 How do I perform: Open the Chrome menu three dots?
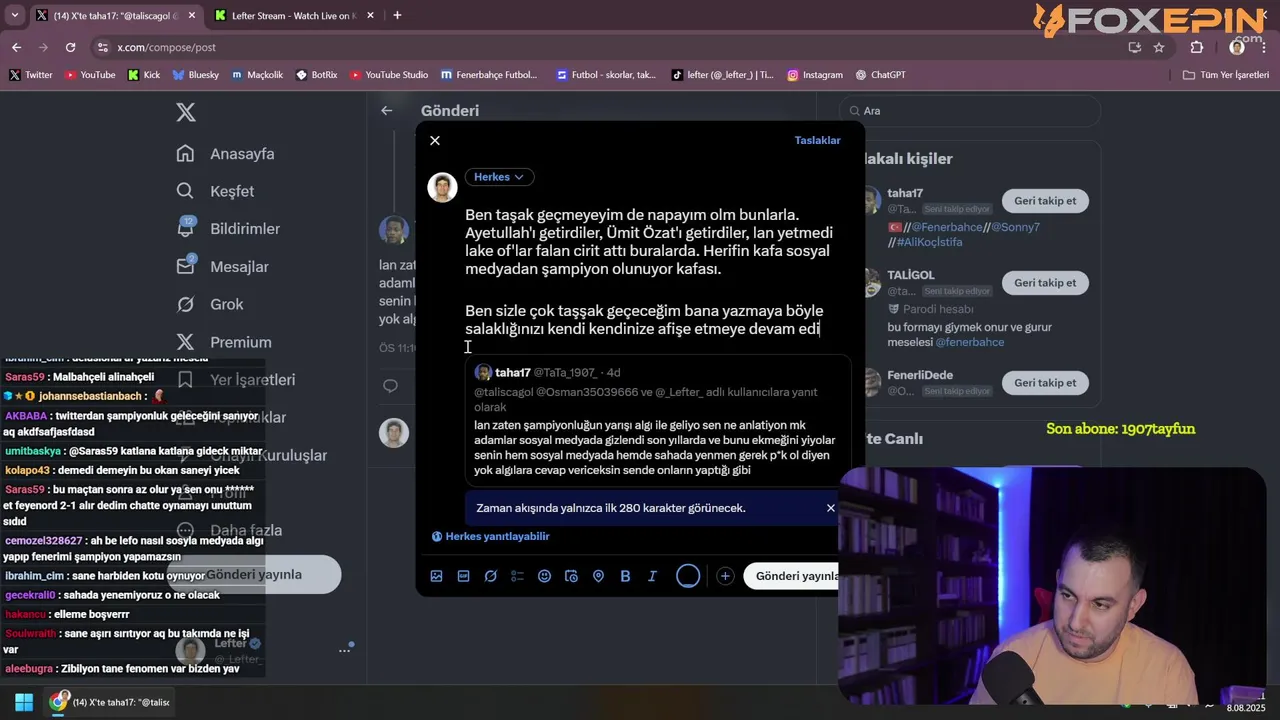(x=1263, y=47)
